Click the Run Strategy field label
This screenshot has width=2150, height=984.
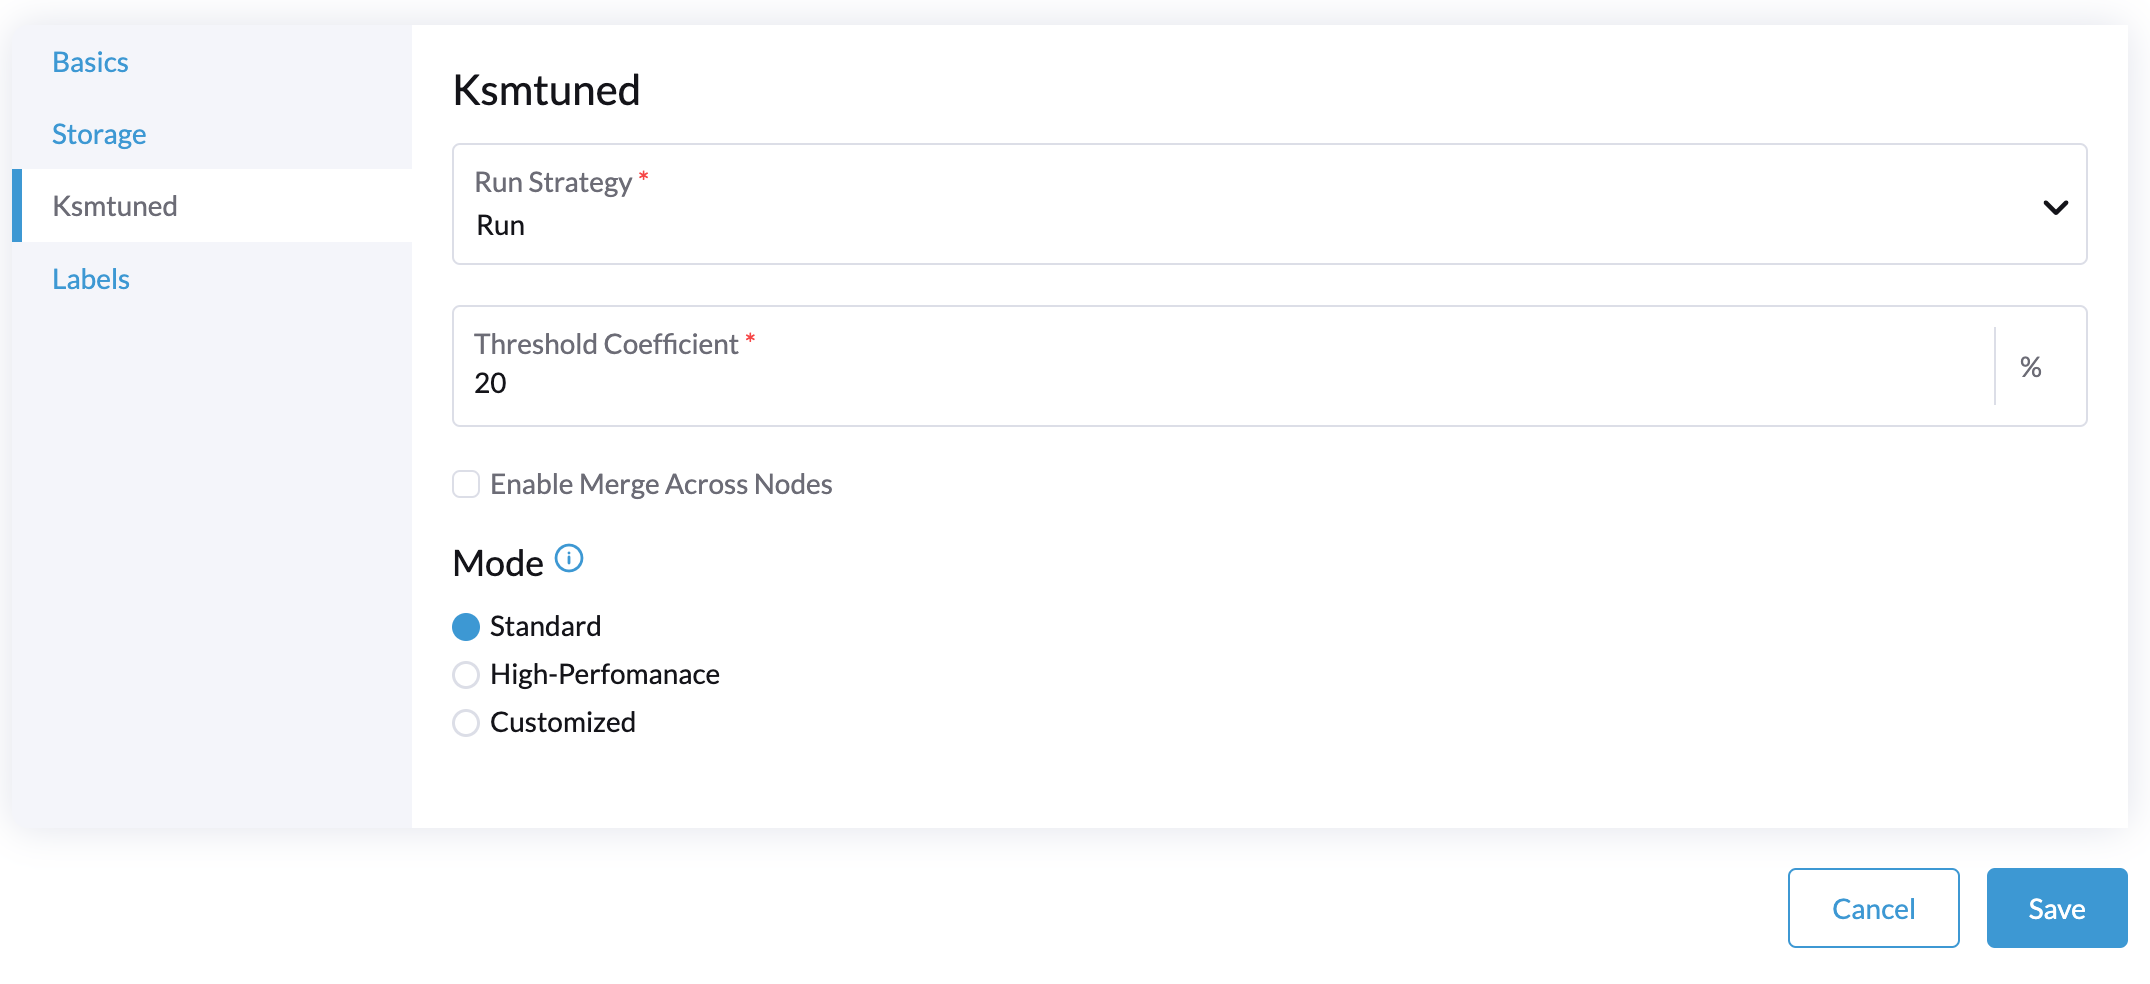553,182
